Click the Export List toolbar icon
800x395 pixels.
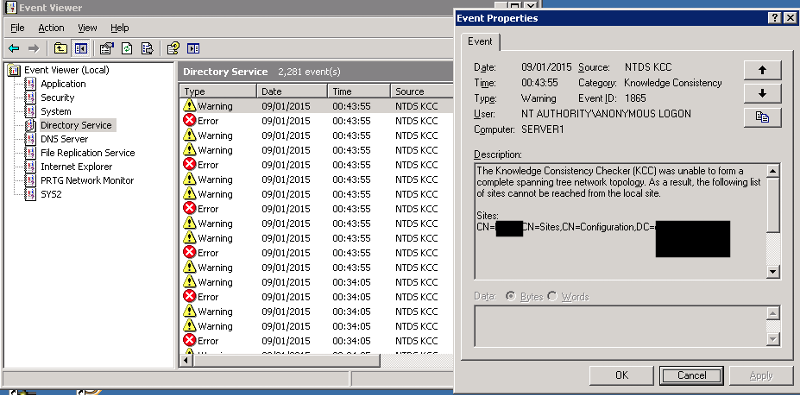[147, 48]
